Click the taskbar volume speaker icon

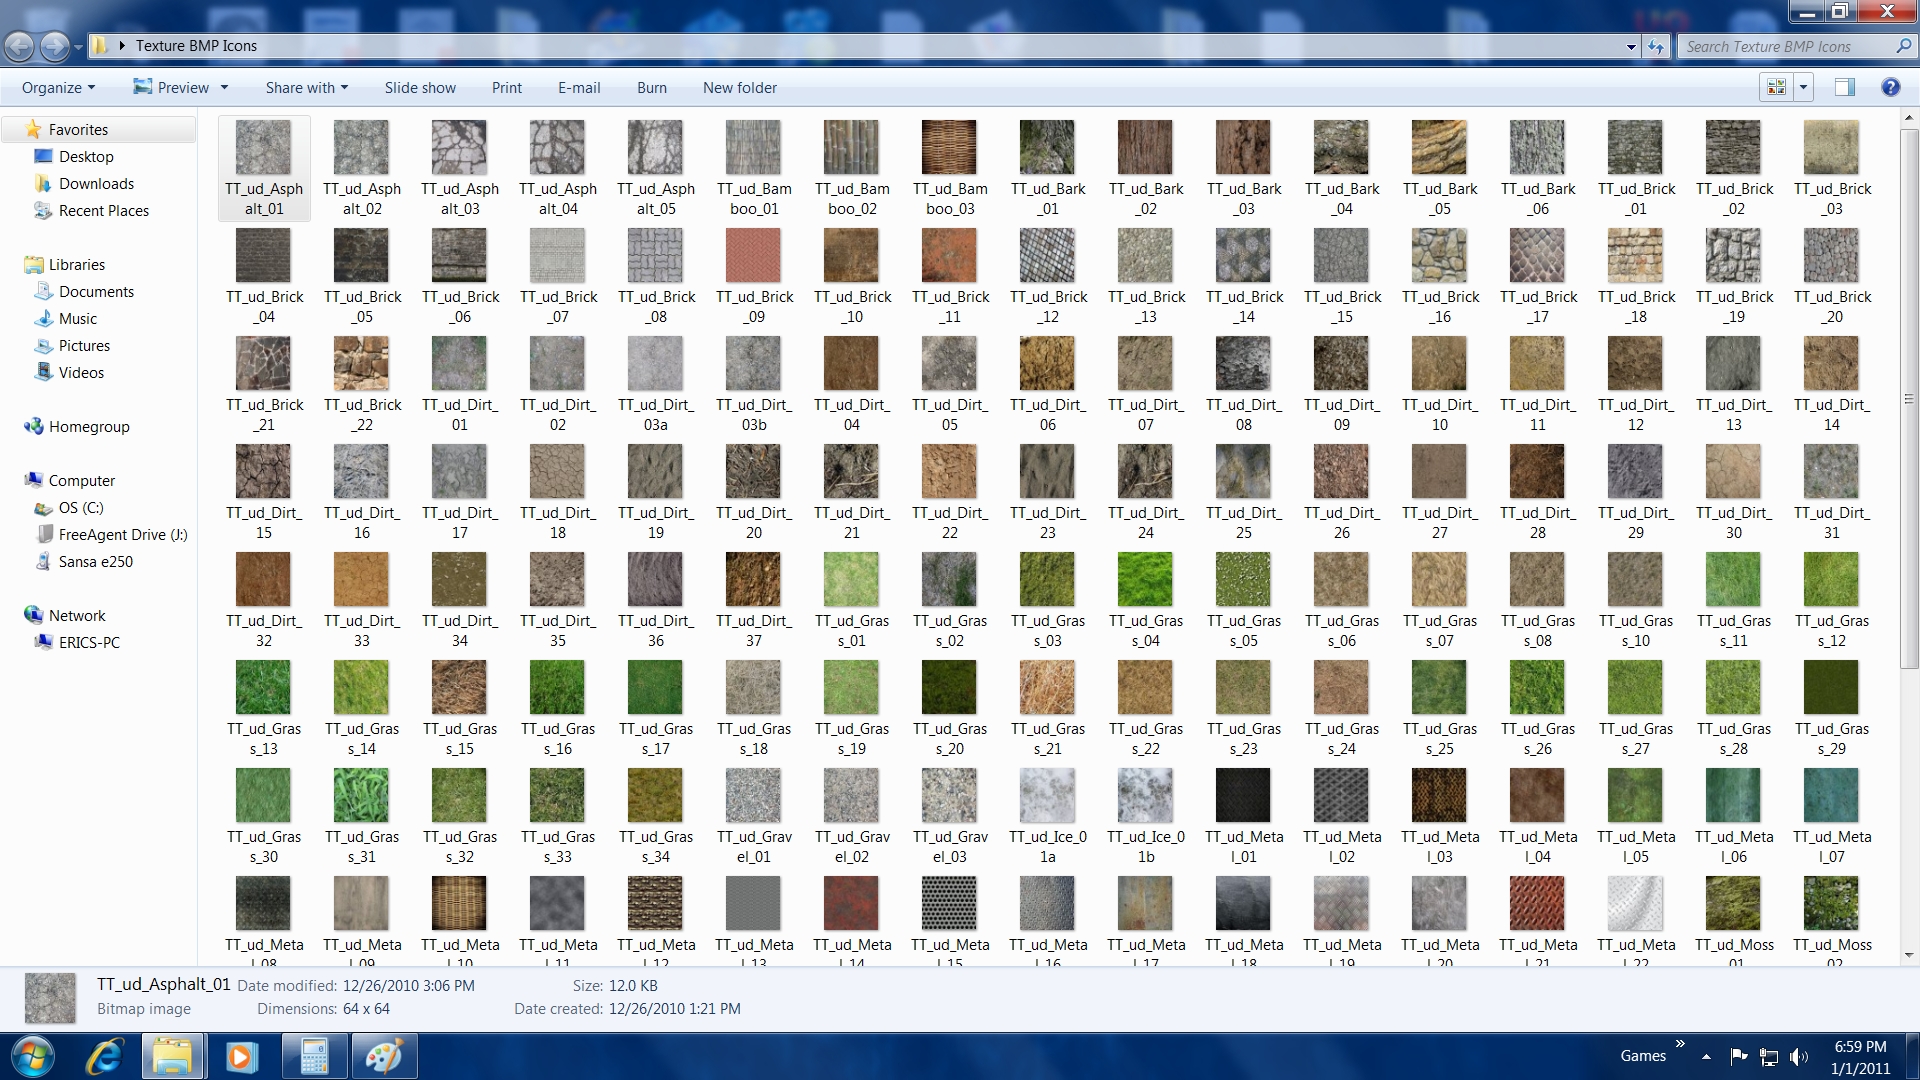coord(1798,1056)
